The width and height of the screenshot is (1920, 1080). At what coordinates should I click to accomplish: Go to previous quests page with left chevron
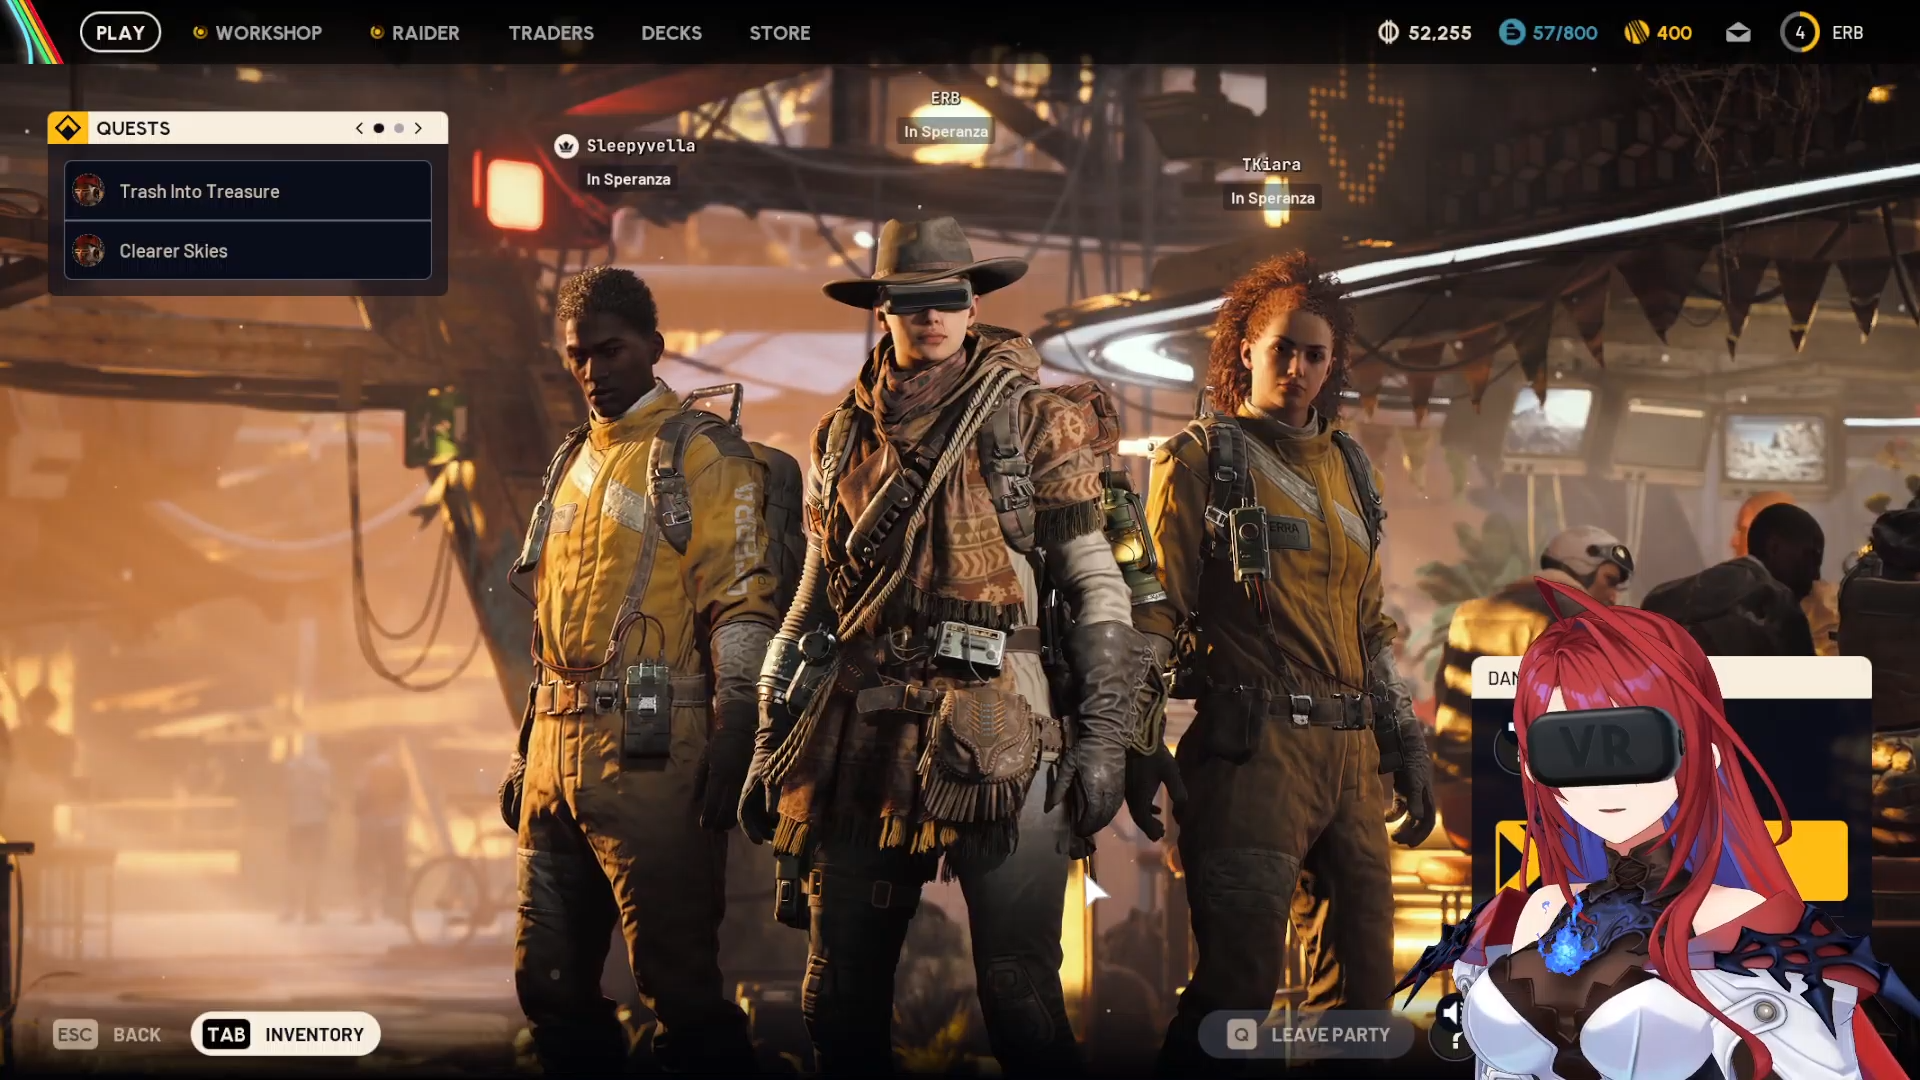359,128
